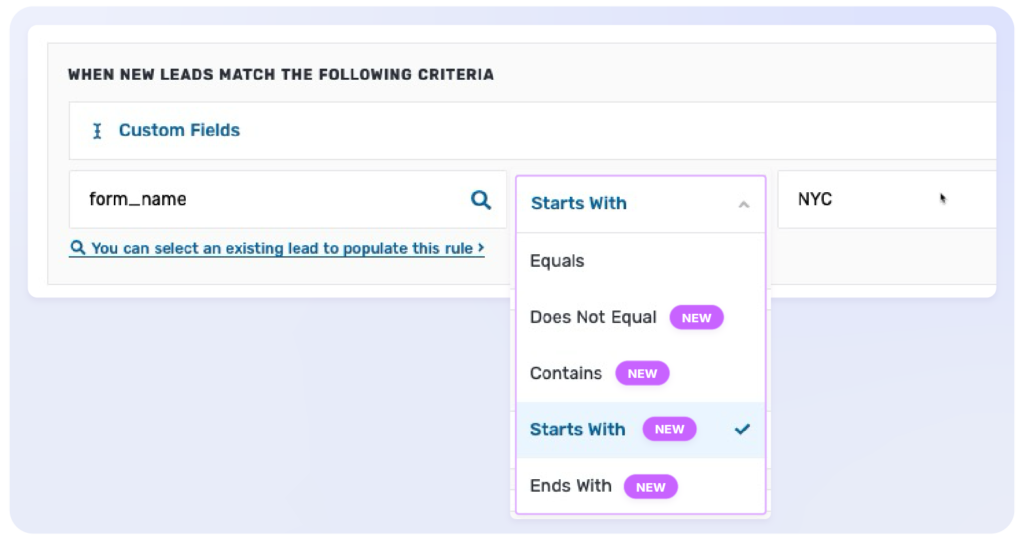Open the Starts With operator selector
This screenshot has width=1024, height=540.
(x=641, y=204)
